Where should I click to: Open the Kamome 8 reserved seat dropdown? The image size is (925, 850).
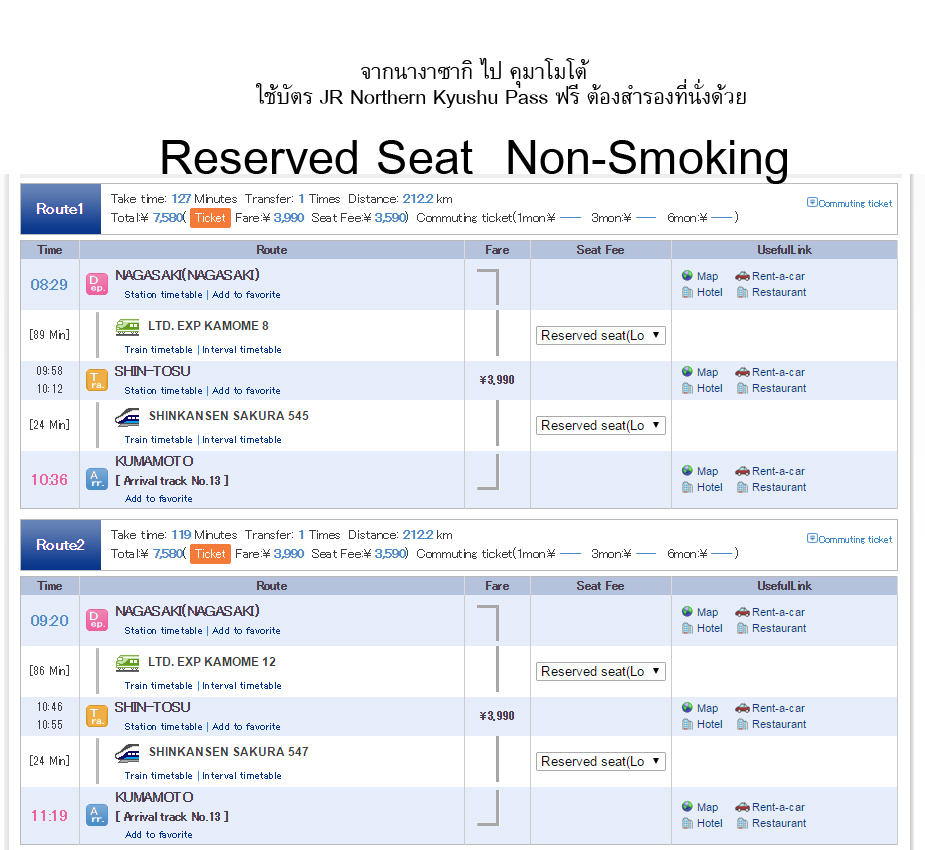pyautogui.click(x=600, y=336)
